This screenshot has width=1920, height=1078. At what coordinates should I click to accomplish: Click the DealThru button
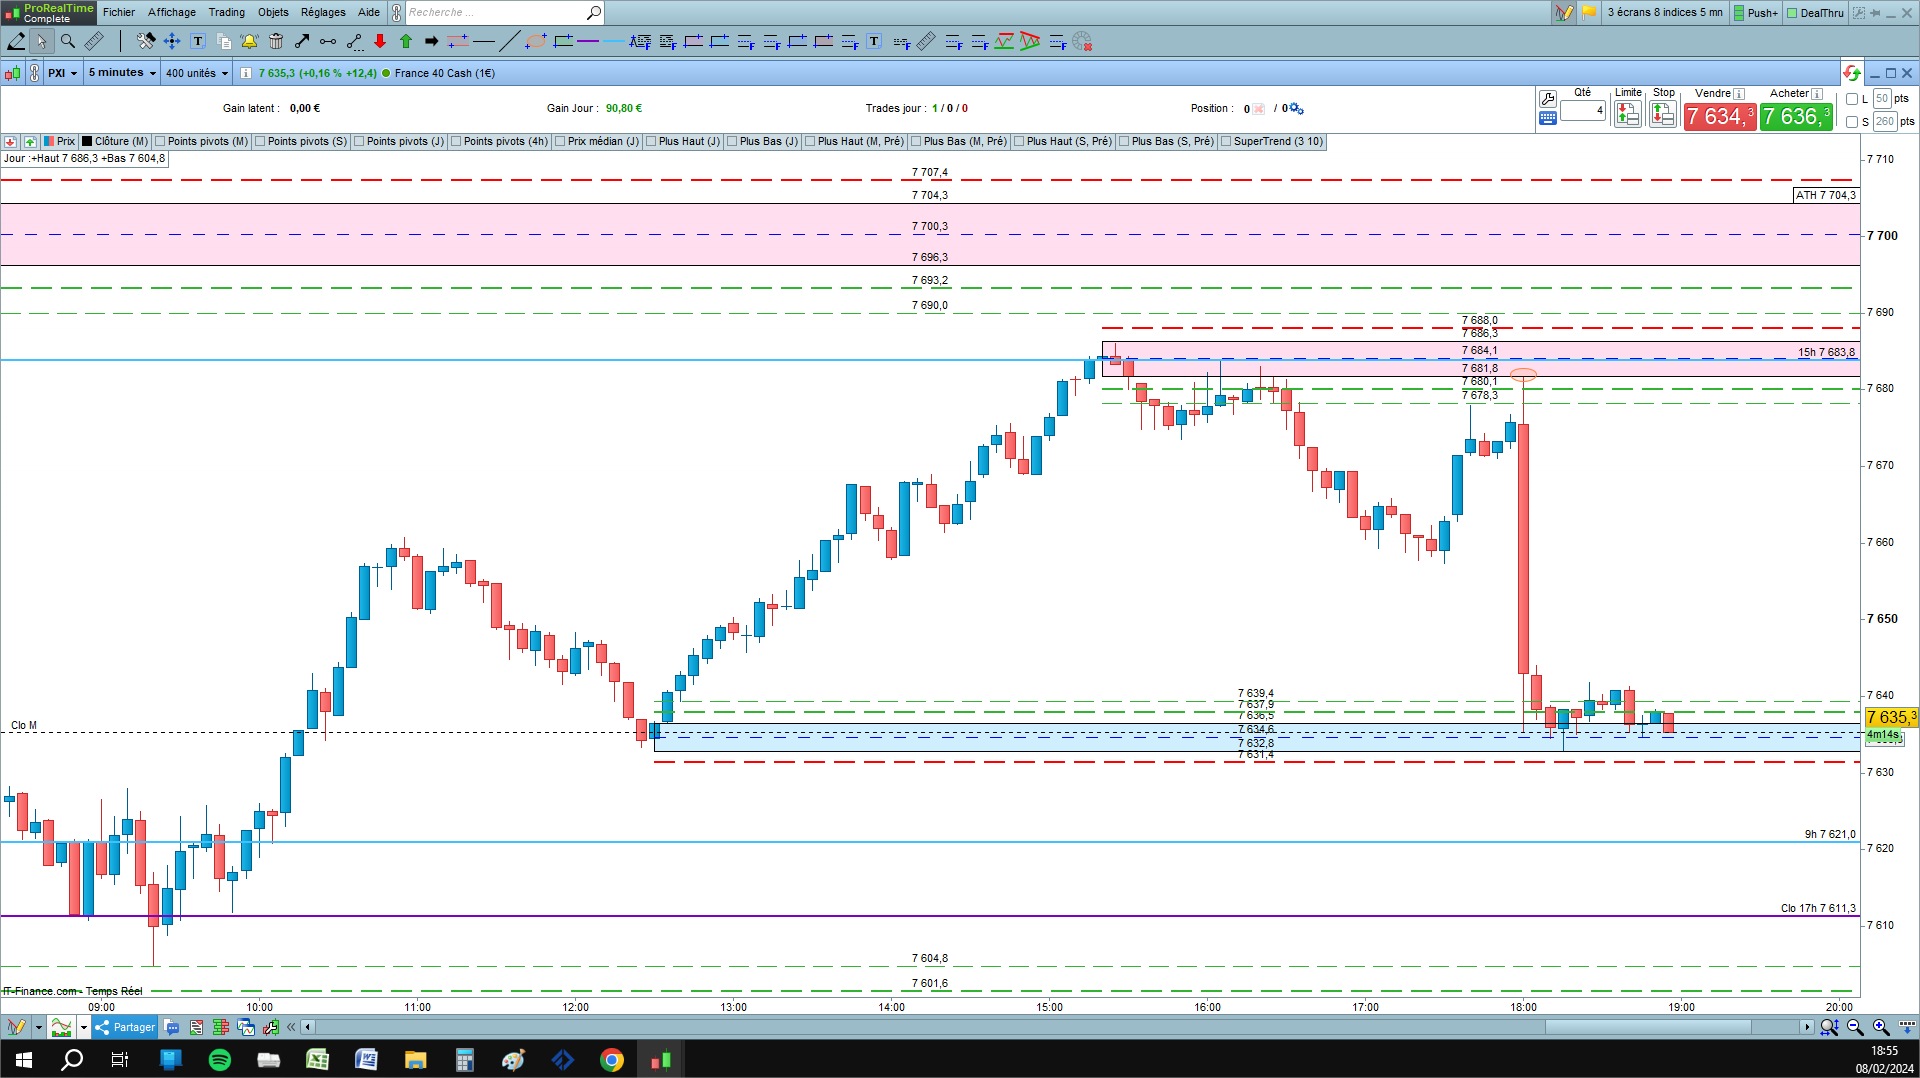(x=1816, y=13)
